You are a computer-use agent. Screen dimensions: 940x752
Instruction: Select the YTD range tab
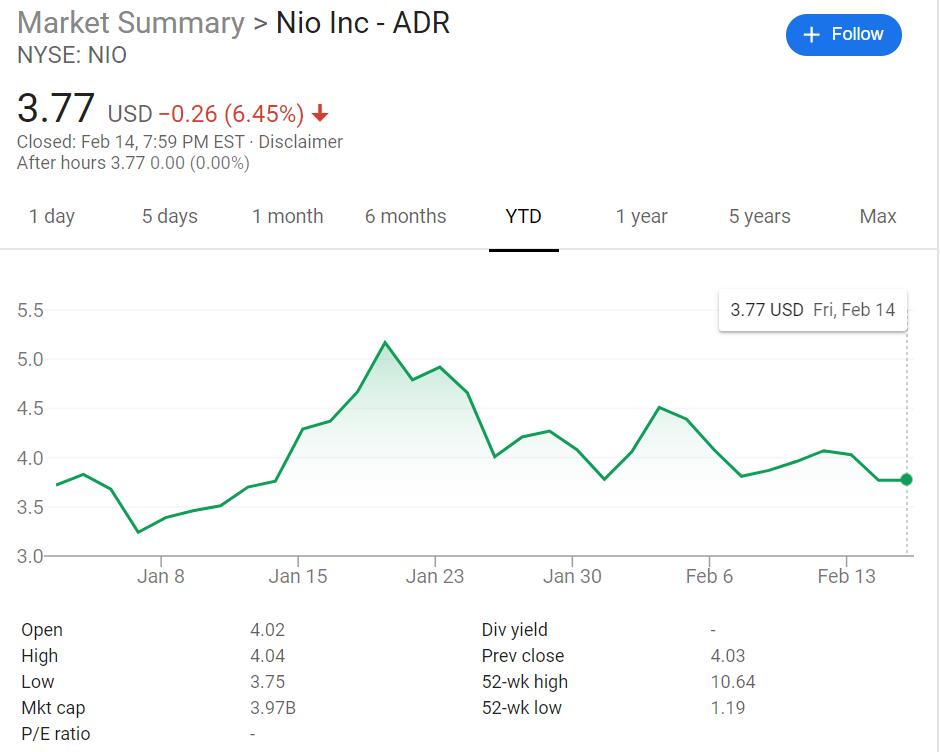[x=523, y=216]
